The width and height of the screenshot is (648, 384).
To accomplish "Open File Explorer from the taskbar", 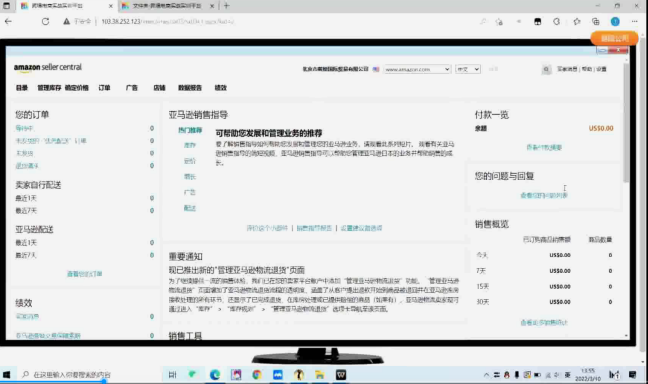I will pyautogui.click(x=319, y=375).
